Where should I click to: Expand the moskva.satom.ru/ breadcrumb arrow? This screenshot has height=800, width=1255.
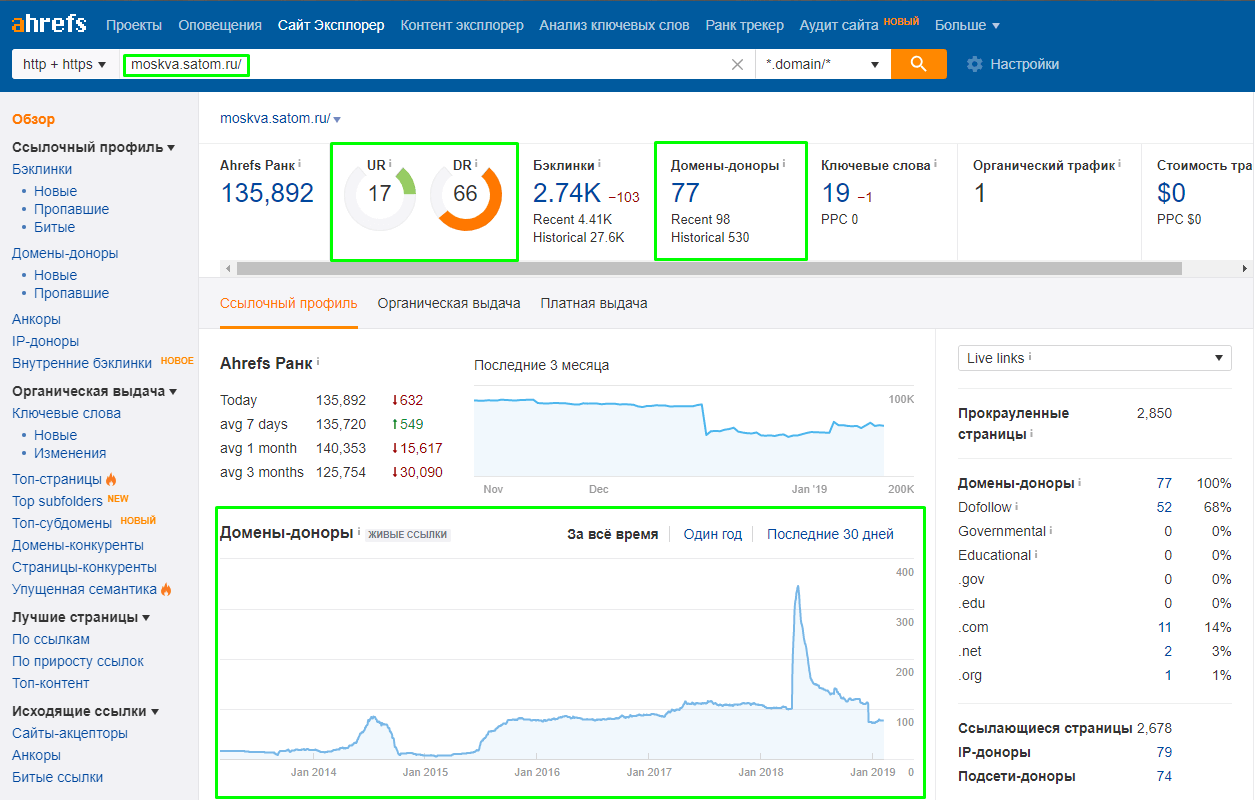(337, 120)
